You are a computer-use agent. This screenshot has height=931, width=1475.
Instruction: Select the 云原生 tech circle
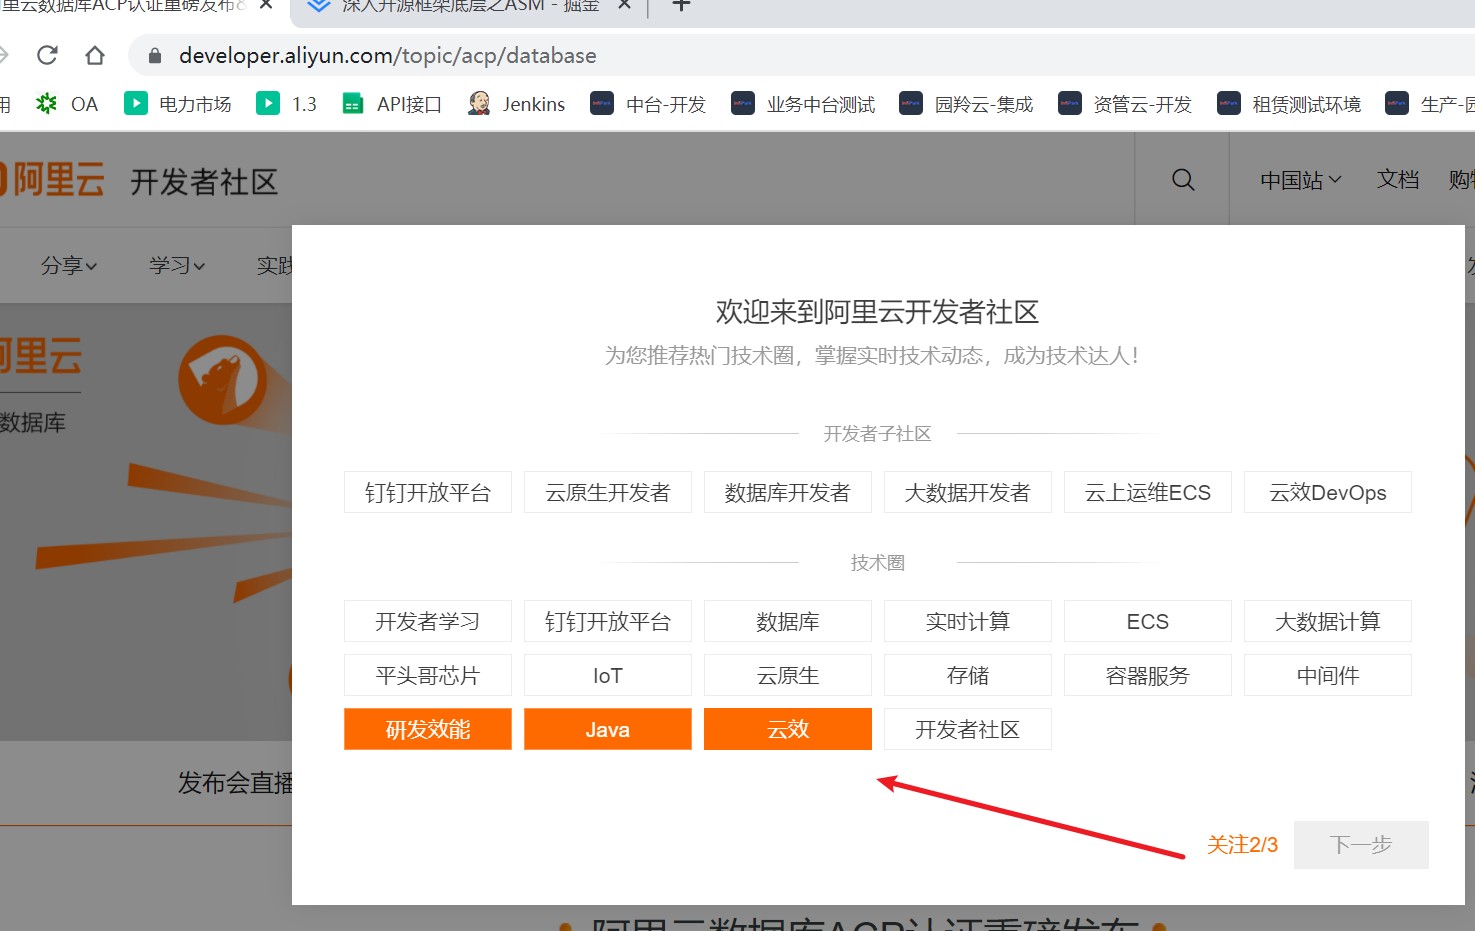[788, 675]
